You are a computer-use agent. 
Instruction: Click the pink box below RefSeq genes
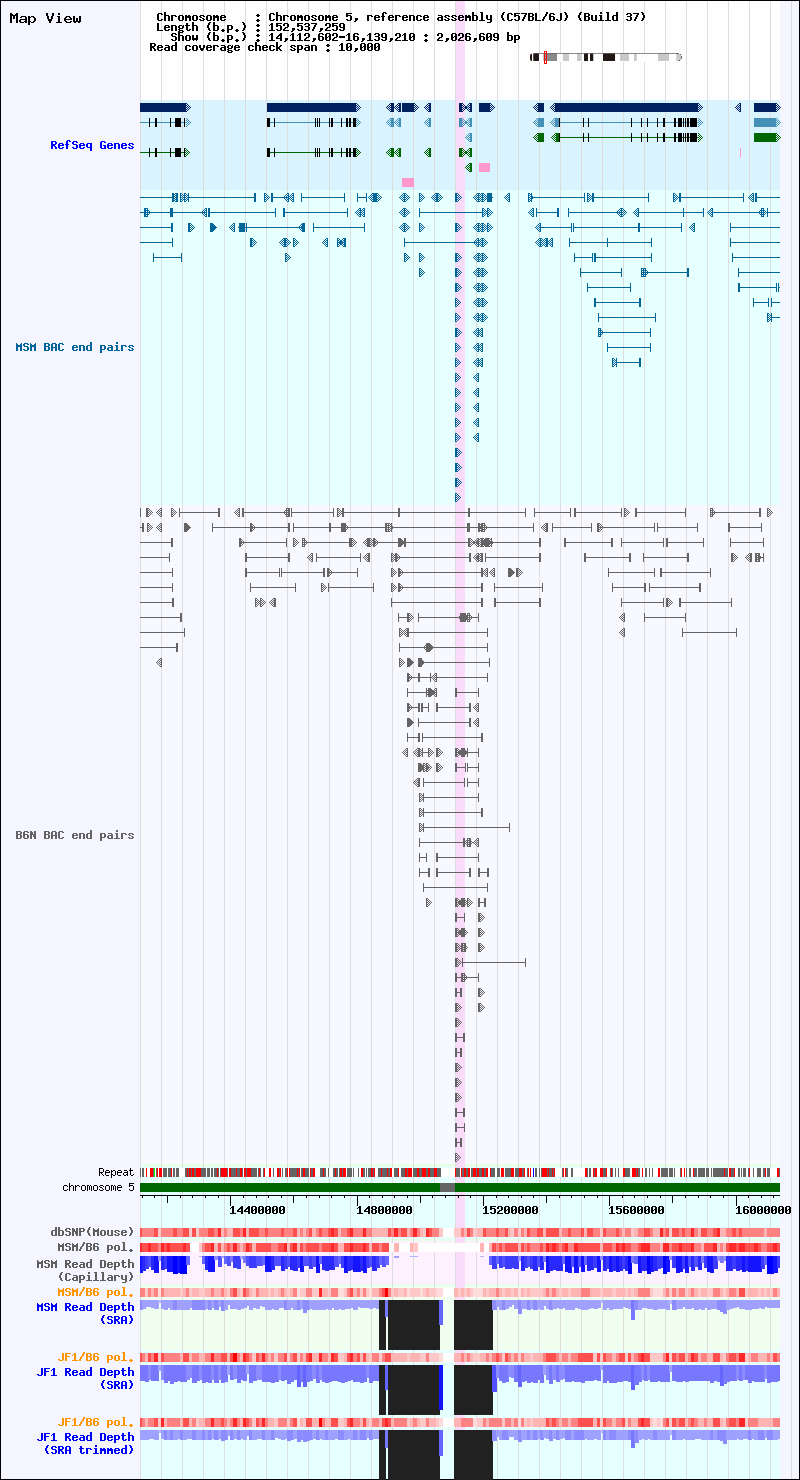407,182
